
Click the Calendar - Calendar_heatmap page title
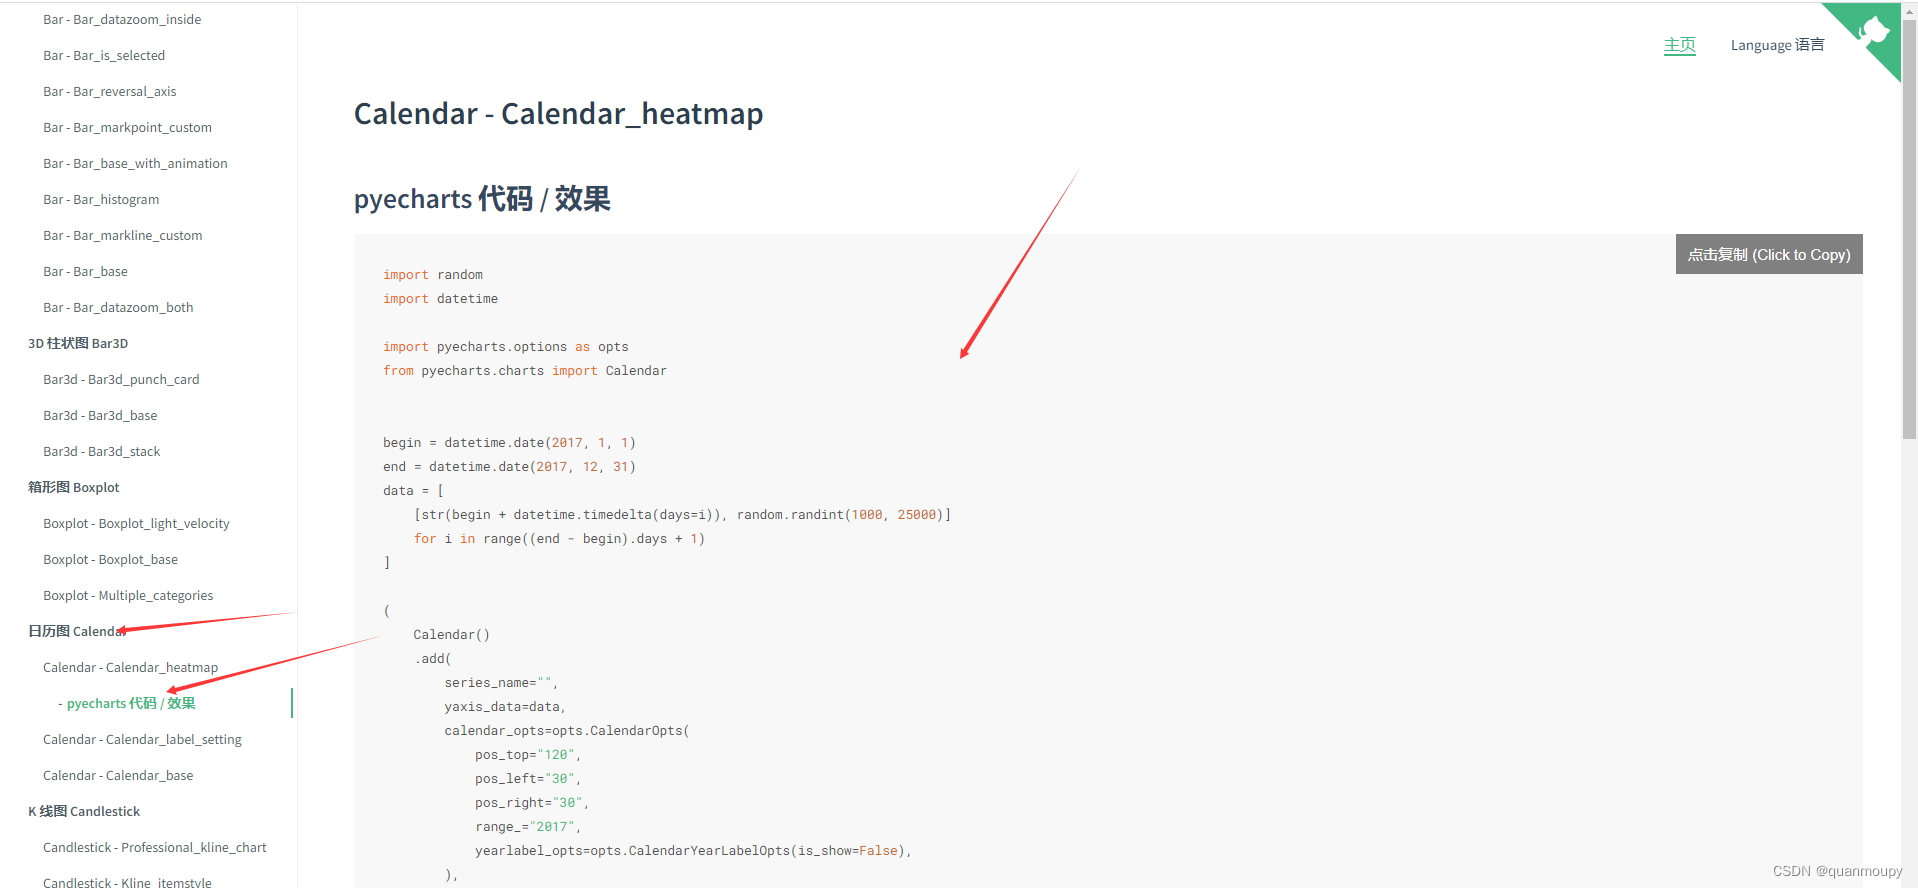pos(558,114)
